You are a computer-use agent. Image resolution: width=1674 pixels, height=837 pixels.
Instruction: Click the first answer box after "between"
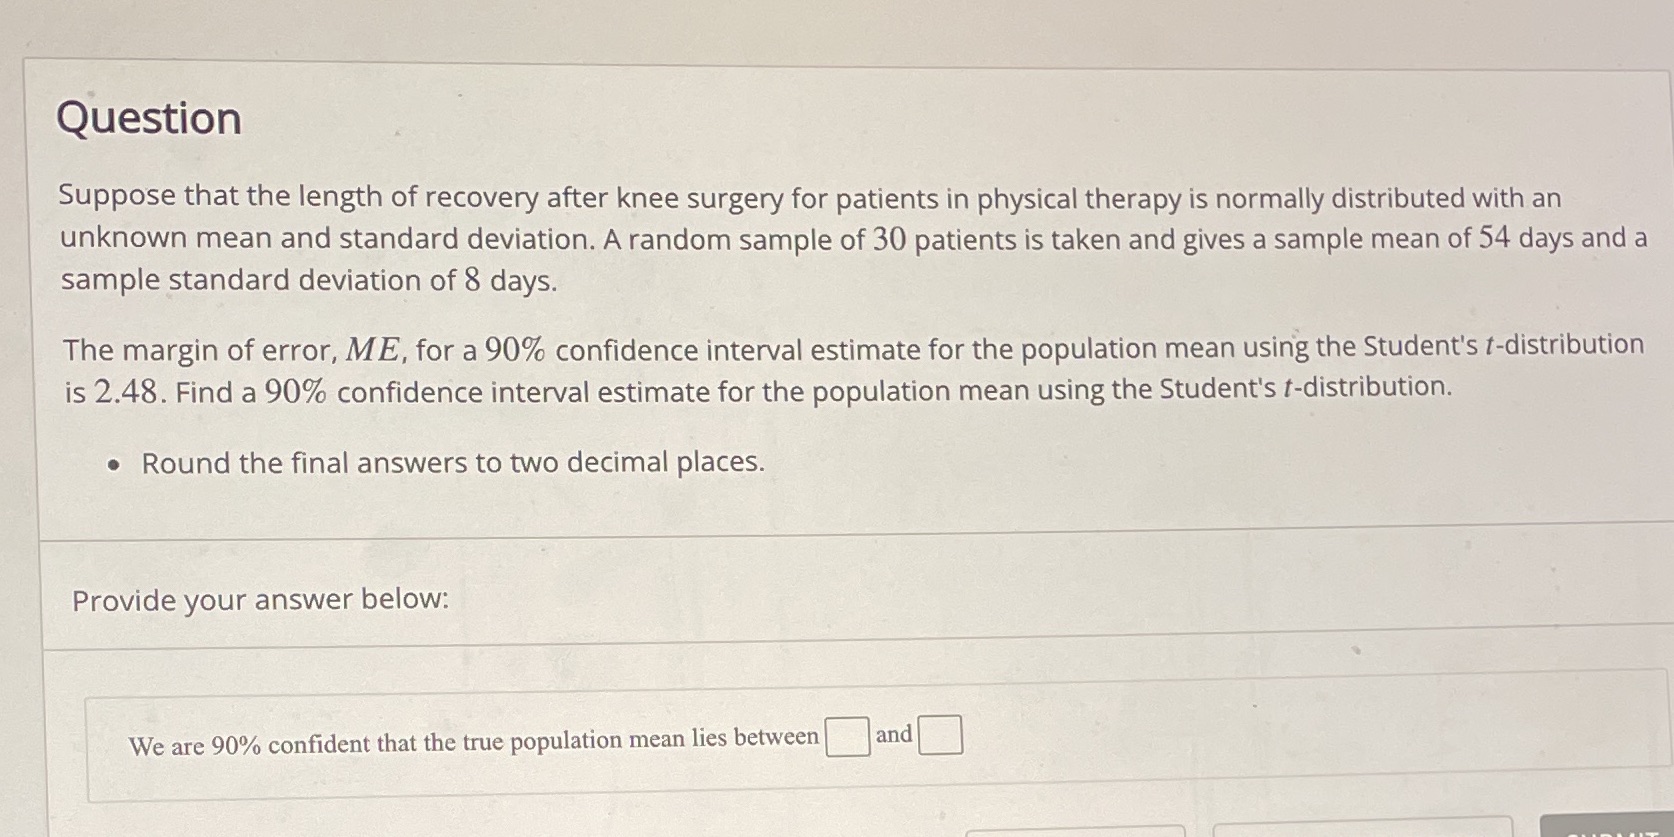pyautogui.click(x=847, y=738)
